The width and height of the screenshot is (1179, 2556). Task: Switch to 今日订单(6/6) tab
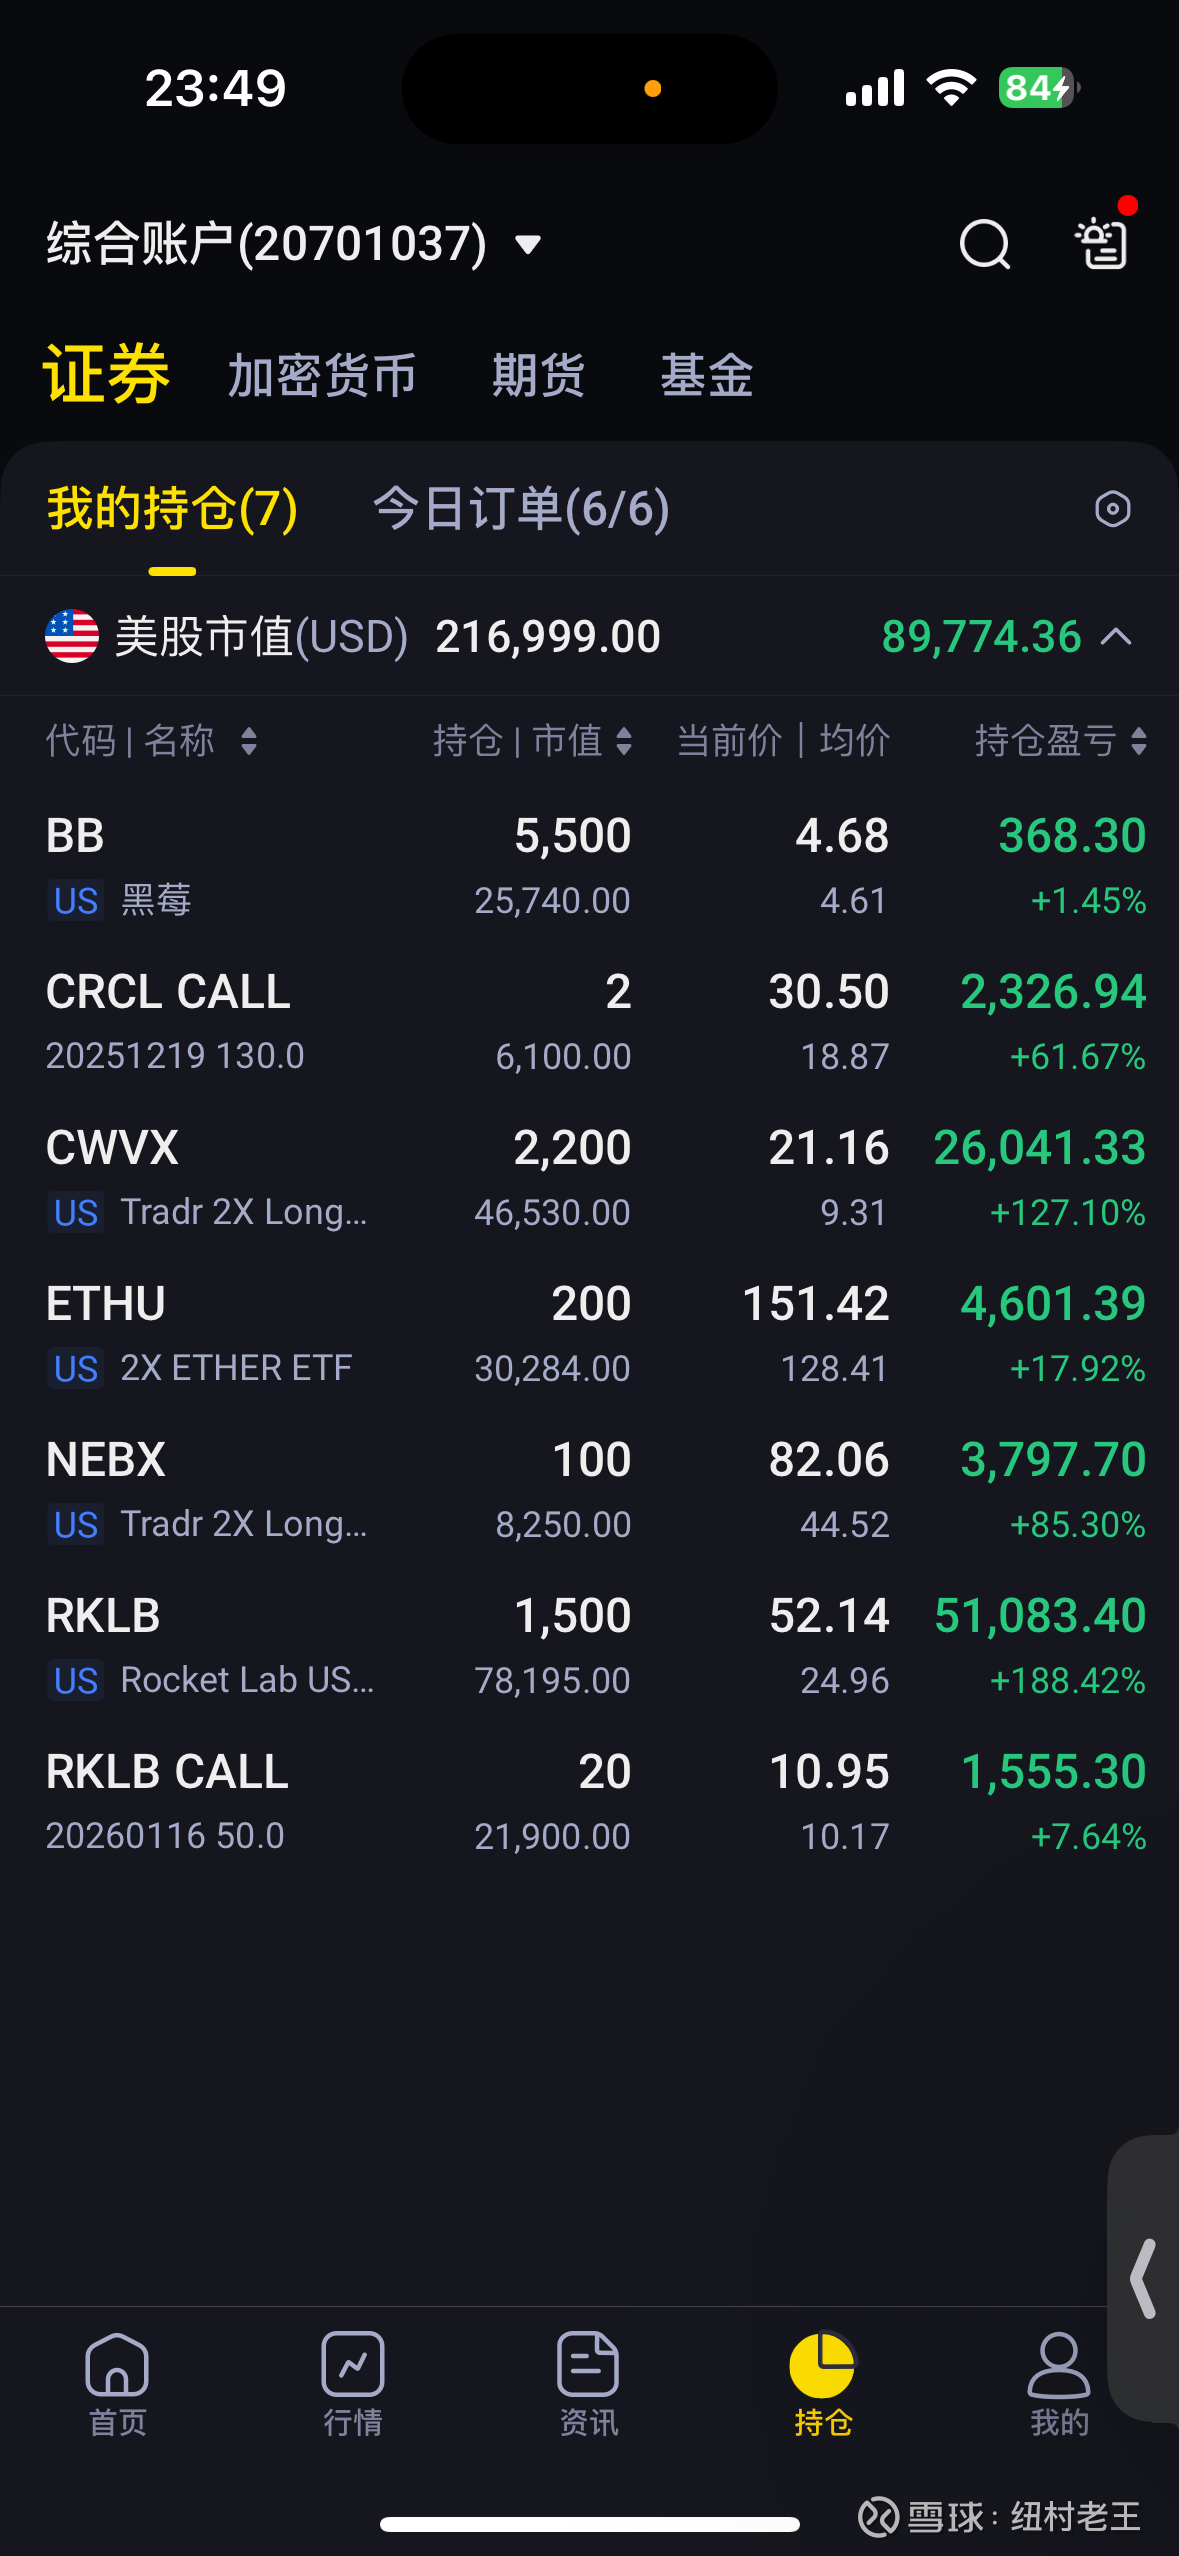[x=521, y=509]
